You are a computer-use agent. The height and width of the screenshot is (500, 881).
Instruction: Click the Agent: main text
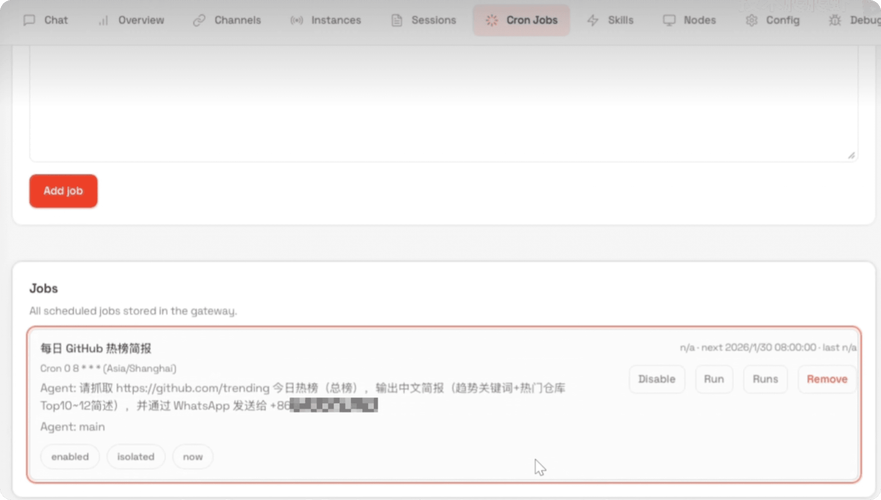[72, 427]
